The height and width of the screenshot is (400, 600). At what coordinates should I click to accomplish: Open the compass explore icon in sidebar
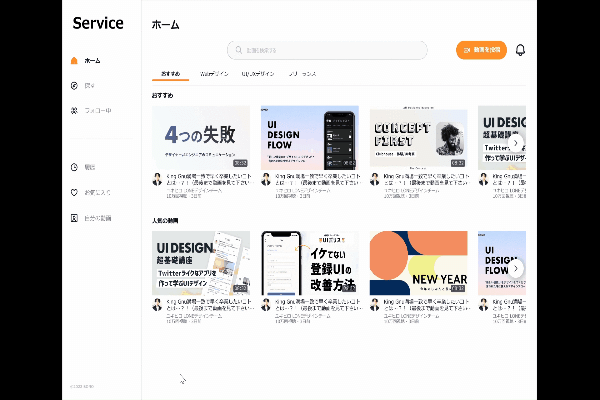(74, 86)
